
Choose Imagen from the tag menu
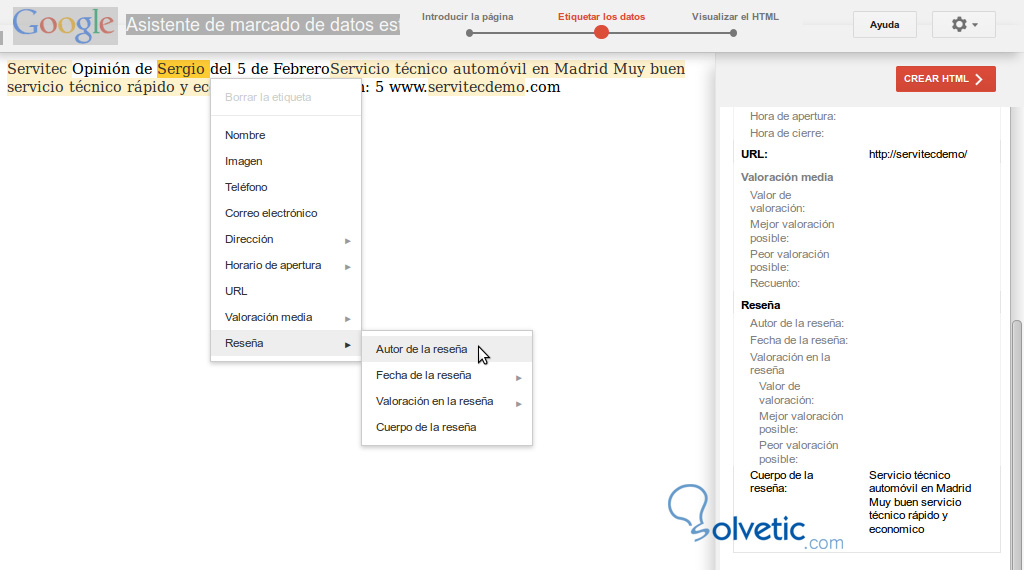point(285,161)
